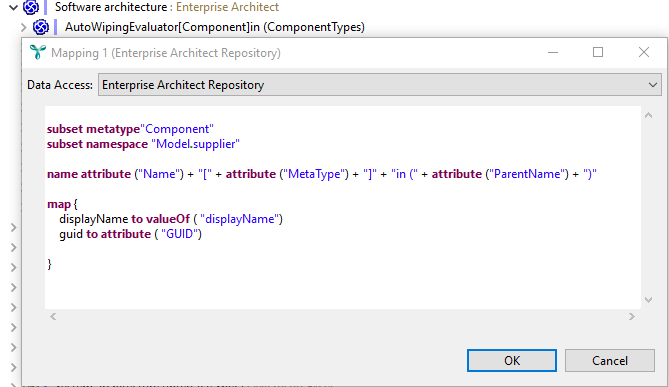Maximize the Mapping 1 dialog
This screenshot has height=387, width=669.
(598, 52)
